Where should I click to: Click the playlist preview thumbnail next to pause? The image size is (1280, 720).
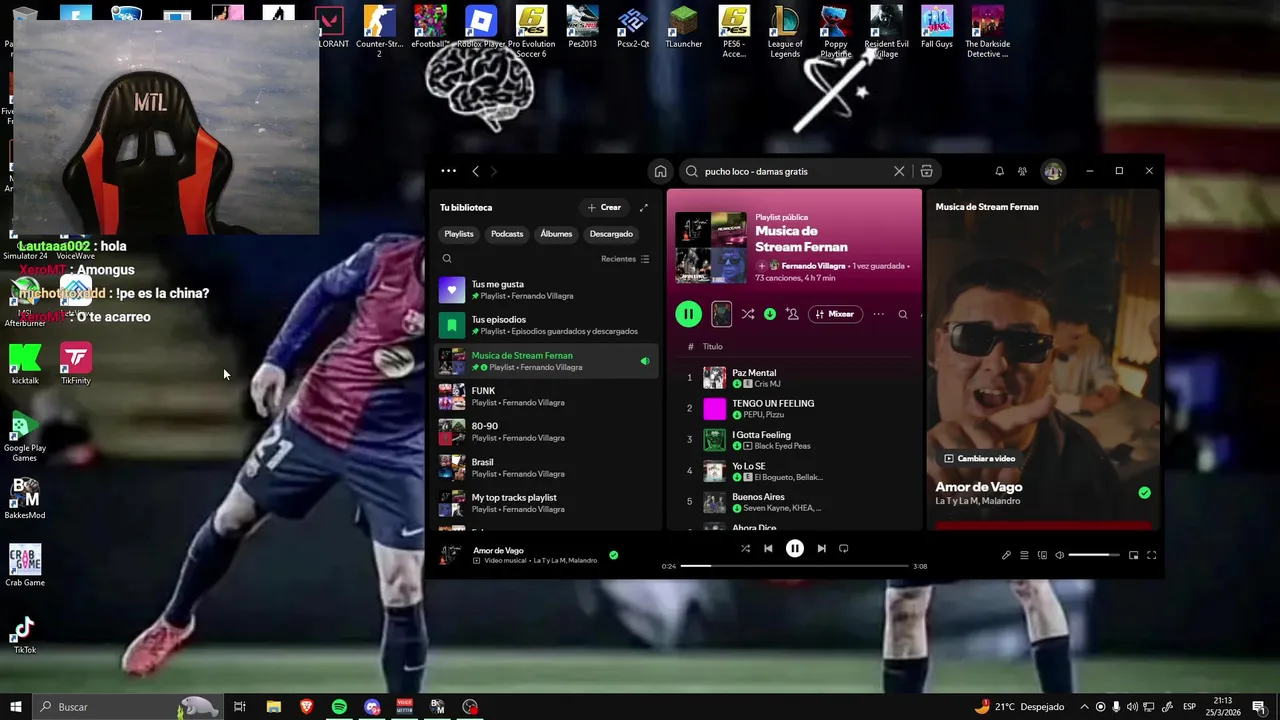[721, 314]
